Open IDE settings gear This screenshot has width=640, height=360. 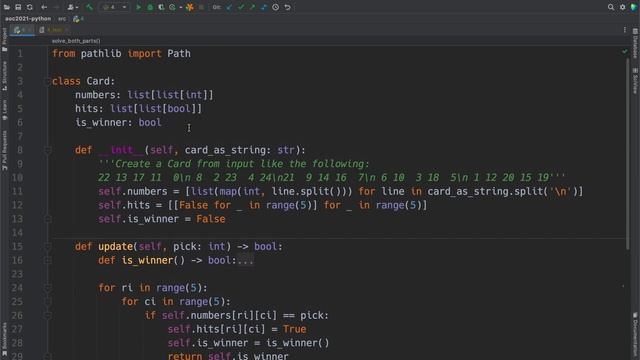(622, 7)
